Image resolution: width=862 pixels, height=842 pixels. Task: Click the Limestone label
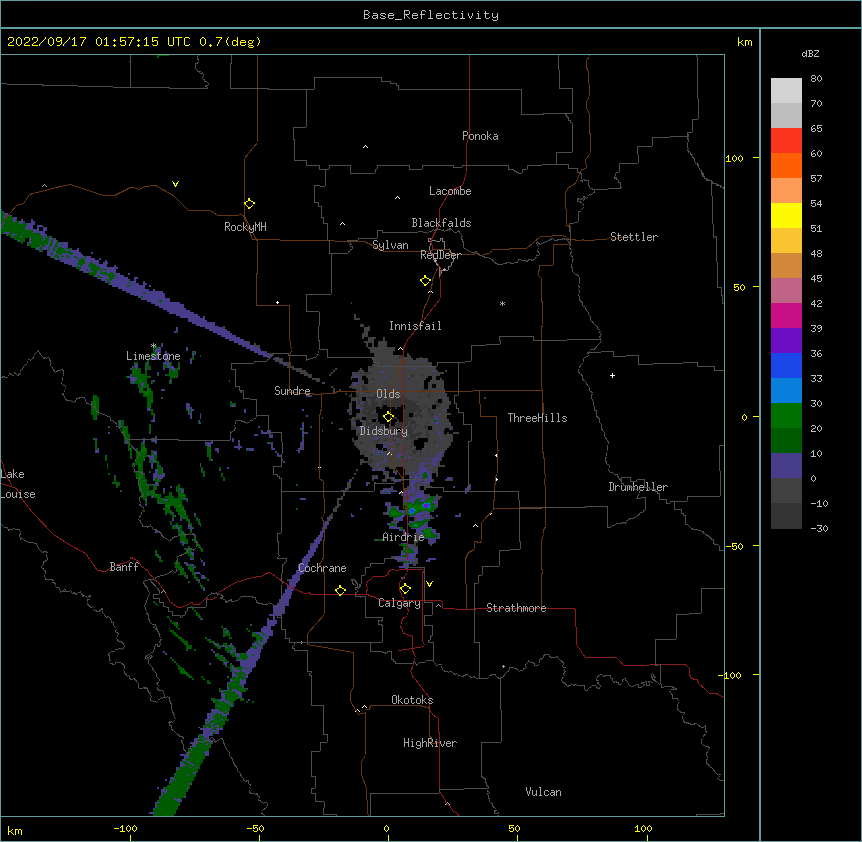[153, 356]
